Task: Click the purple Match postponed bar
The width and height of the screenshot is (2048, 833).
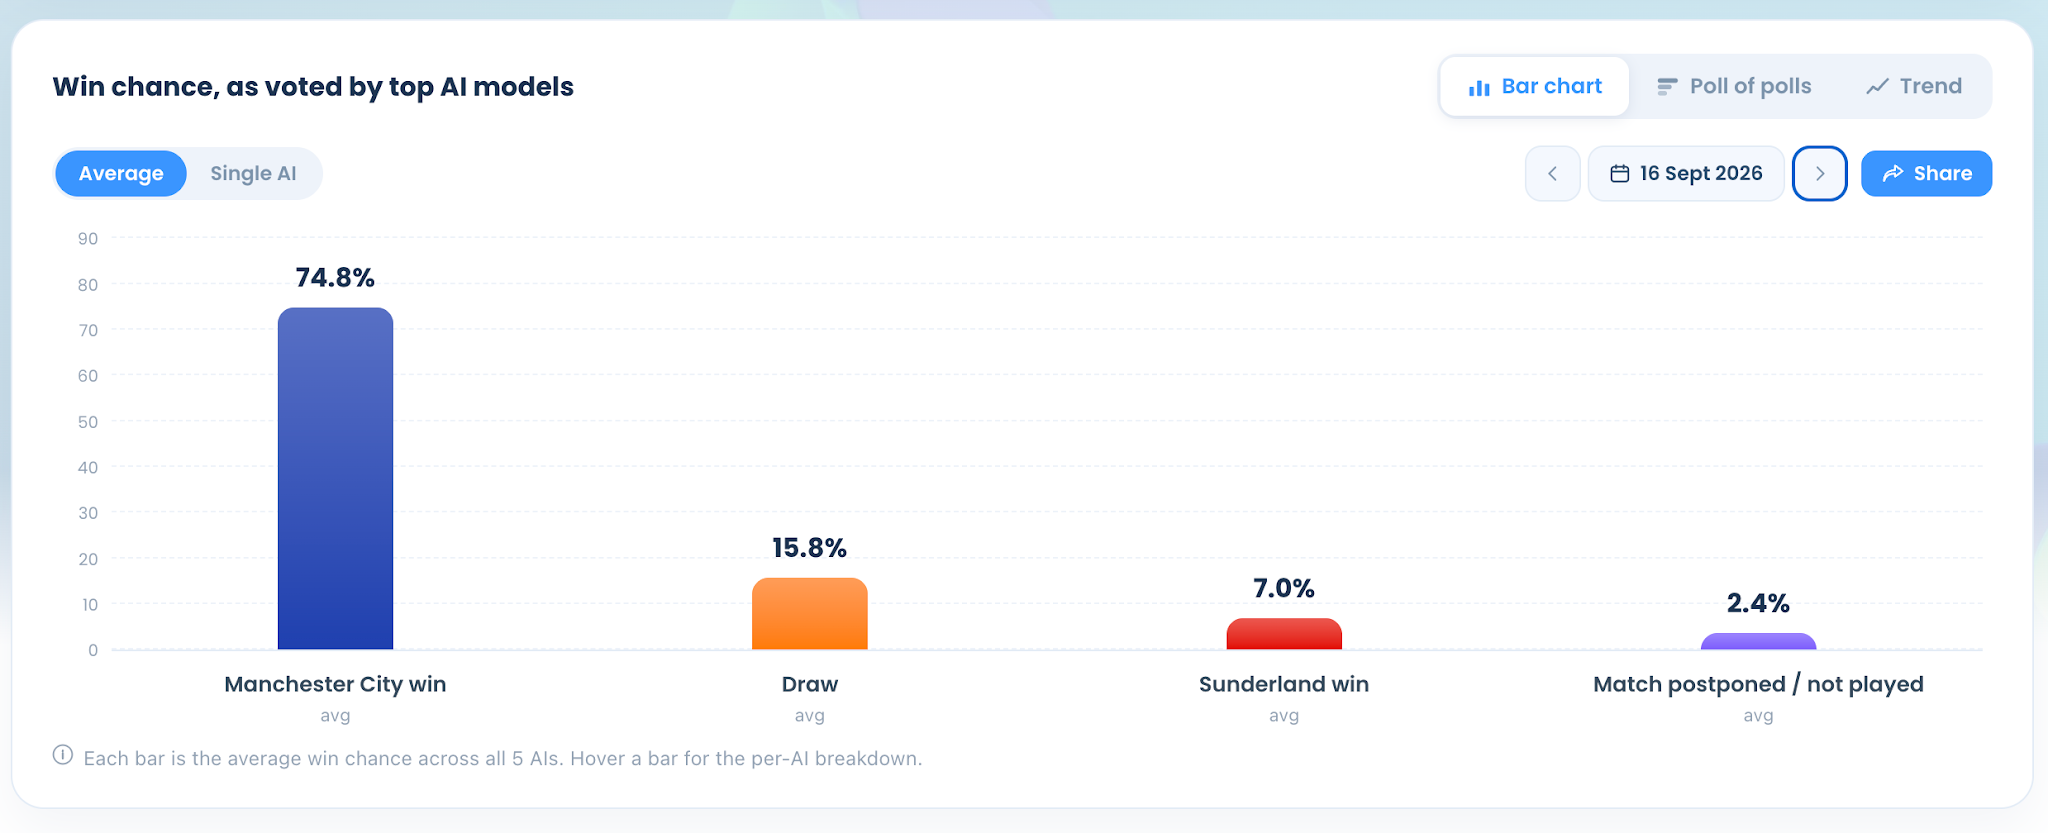Action: 1758,642
